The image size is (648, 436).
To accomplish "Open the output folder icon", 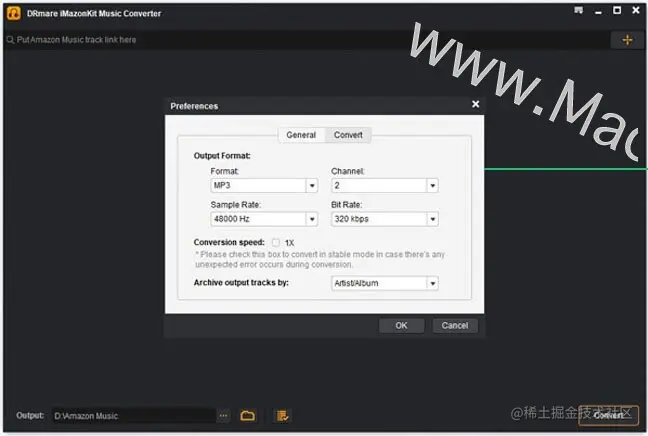I will coord(248,415).
